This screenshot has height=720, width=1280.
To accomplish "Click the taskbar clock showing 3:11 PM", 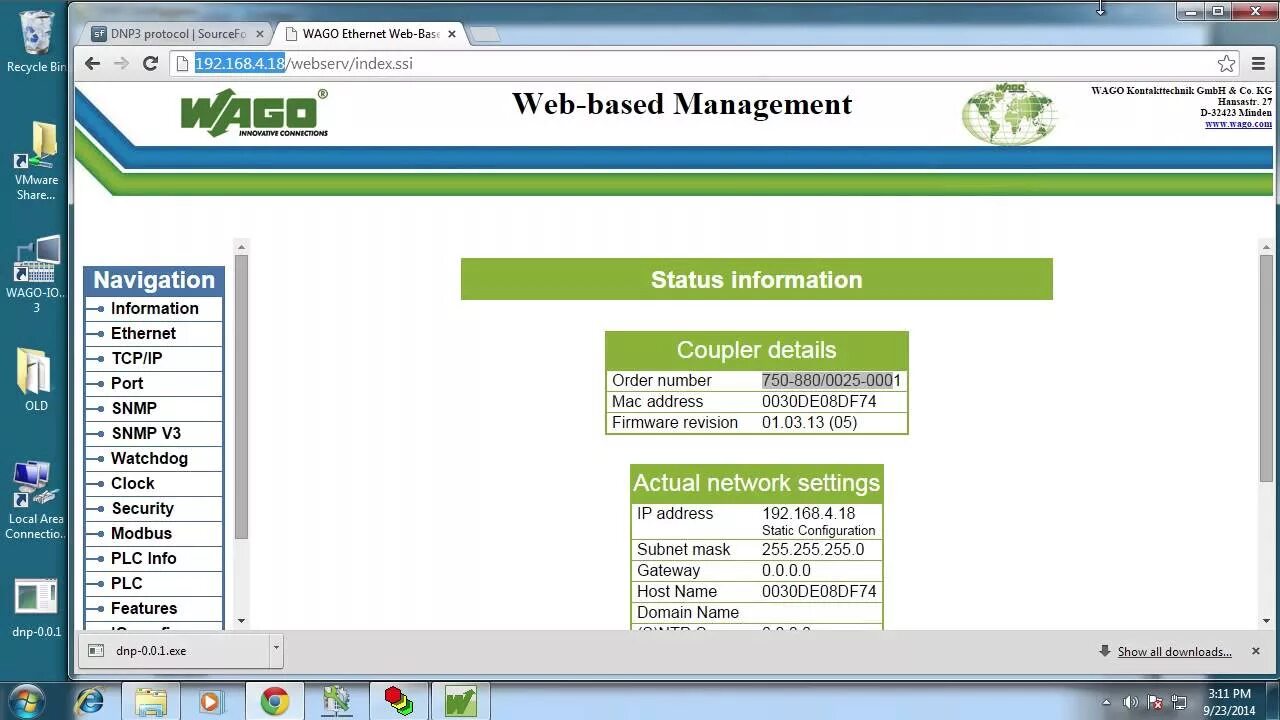I will 1229,701.
